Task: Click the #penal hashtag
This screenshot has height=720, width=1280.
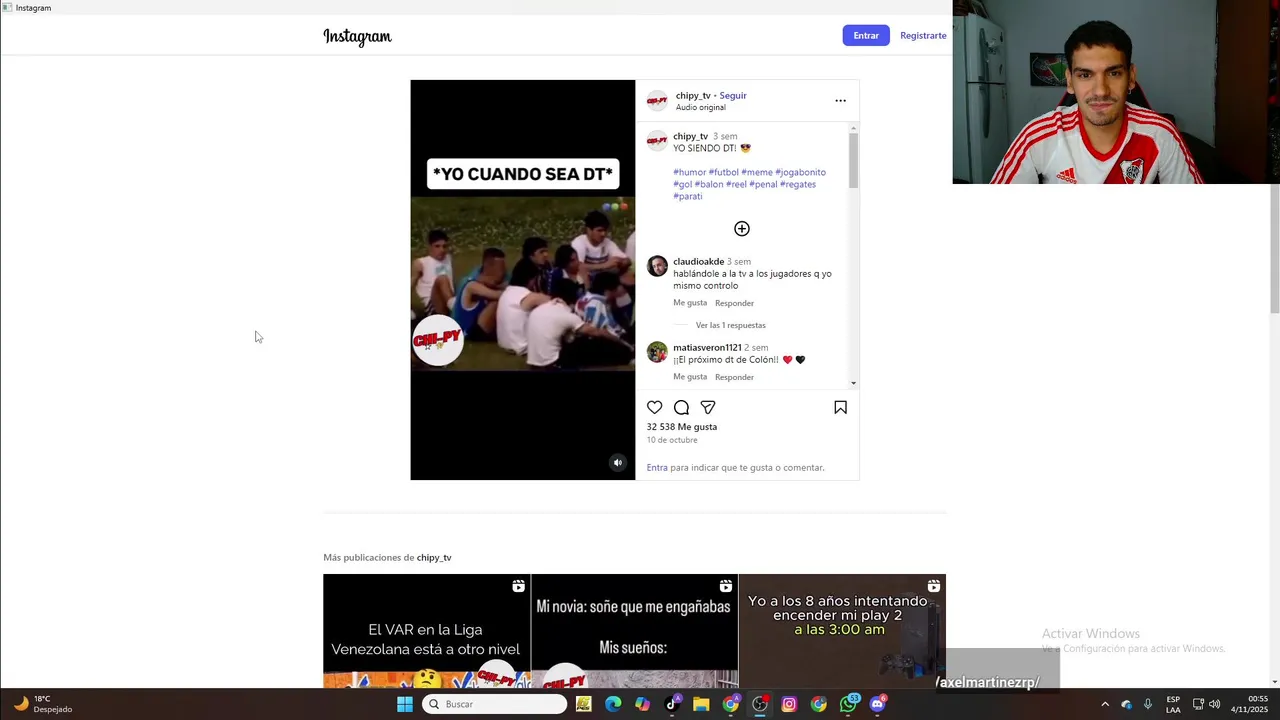Action: [763, 184]
